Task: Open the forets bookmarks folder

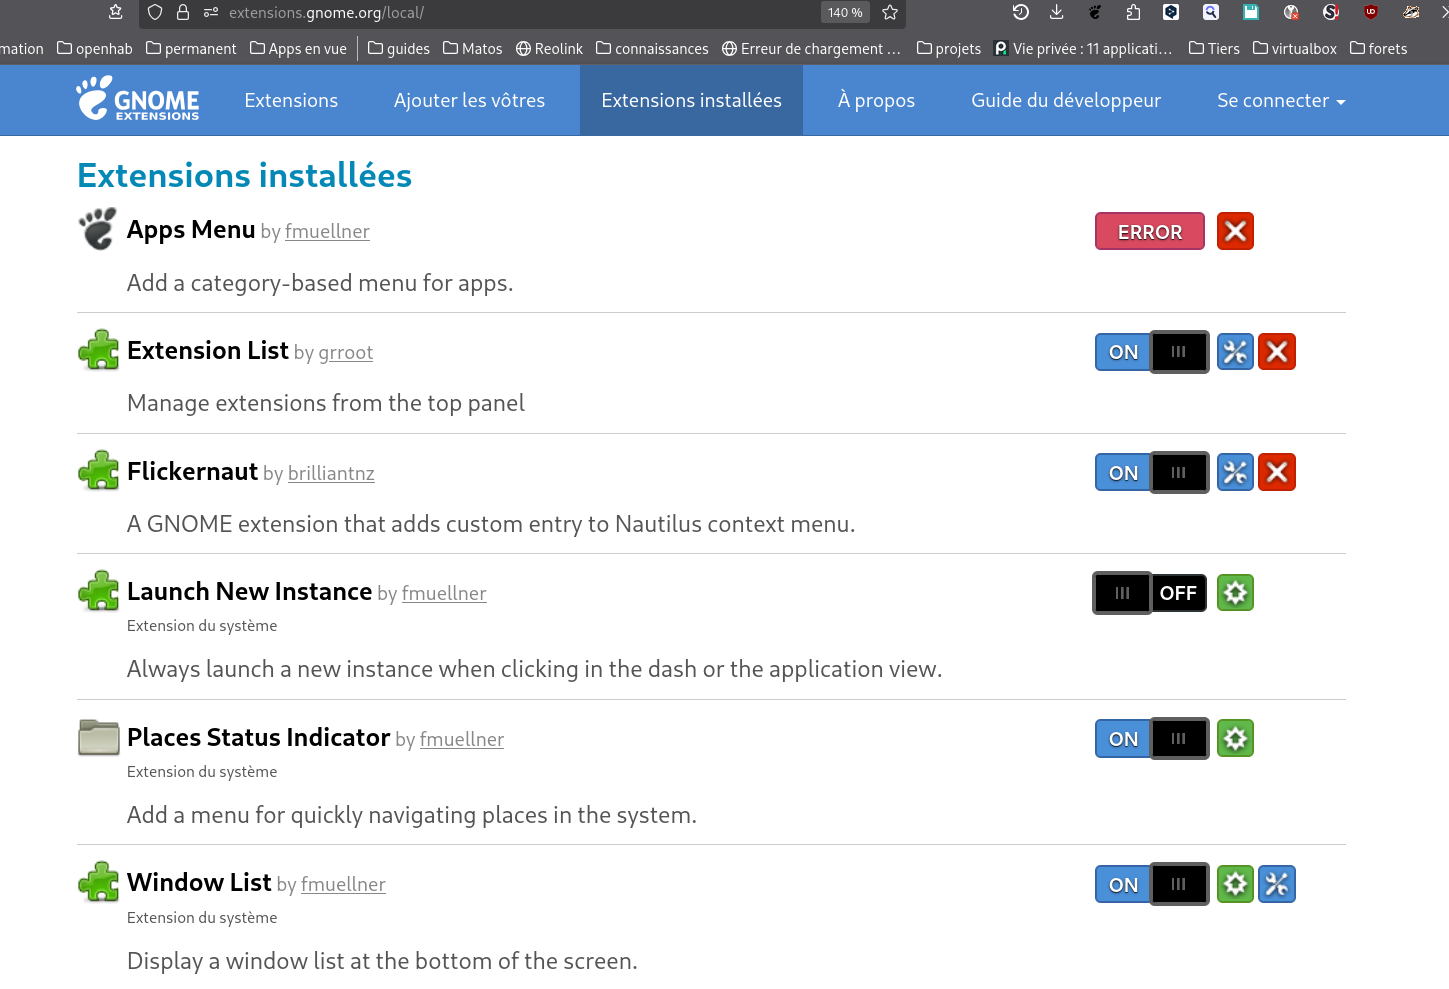Action: coord(1378,48)
